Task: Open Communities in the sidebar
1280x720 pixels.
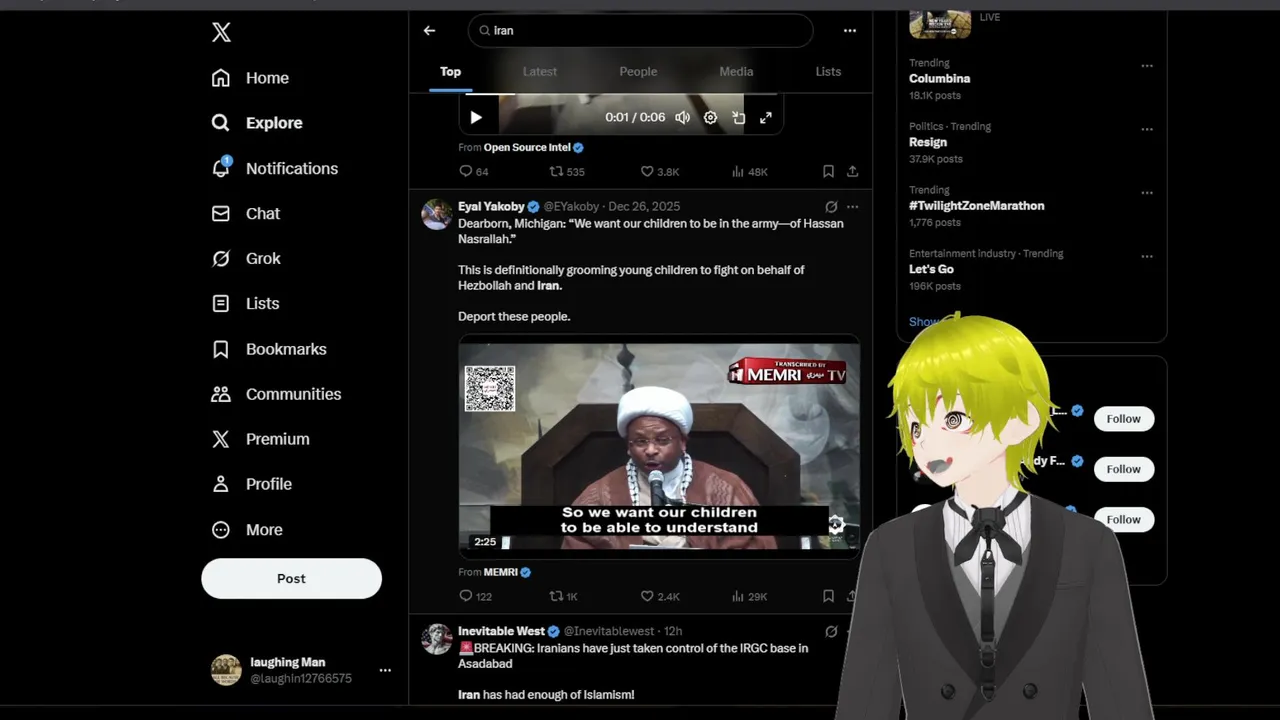Action: (x=276, y=394)
